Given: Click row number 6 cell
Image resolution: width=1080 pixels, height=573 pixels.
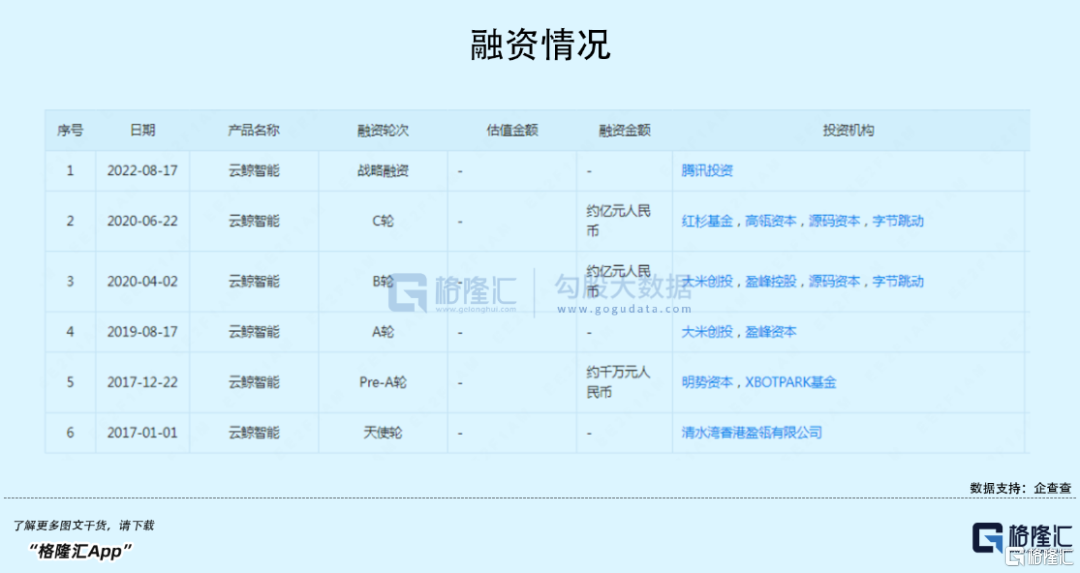Looking at the screenshot, I should point(70,433).
